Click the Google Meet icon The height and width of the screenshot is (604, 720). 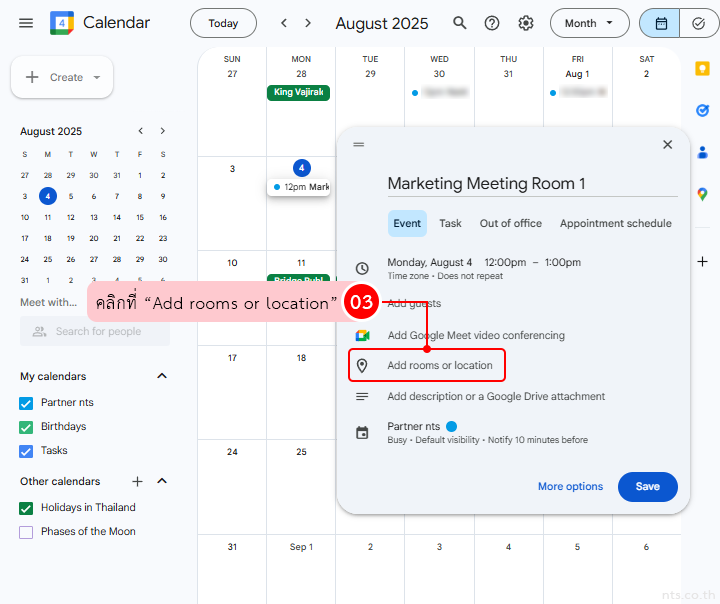tap(362, 336)
